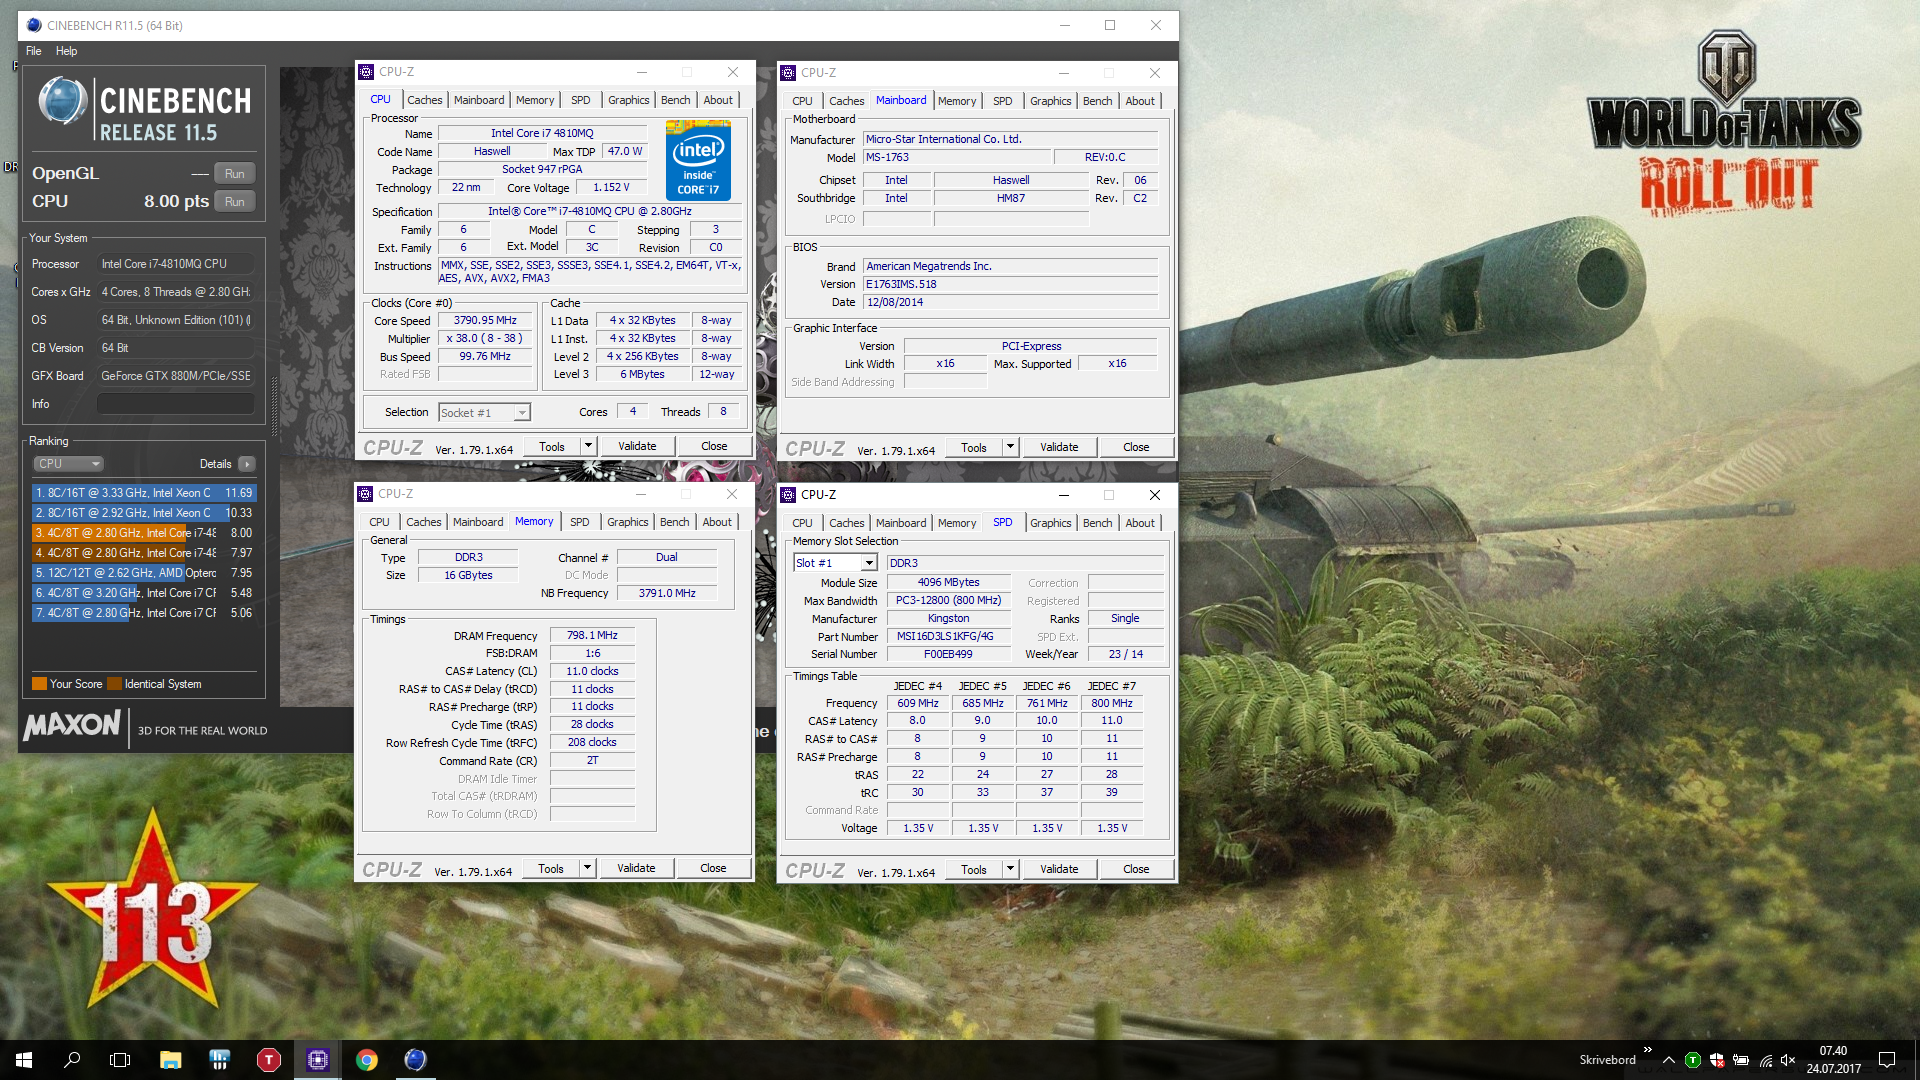1920x1080 pixels.
Task: Expand Tools arrow in the Memory window
Action: pos(587,868)
